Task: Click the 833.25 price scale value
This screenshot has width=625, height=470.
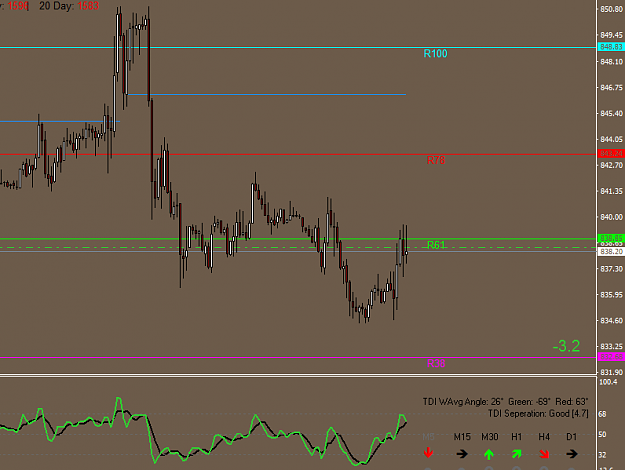Action: pyautogui.click(x=611, y=346)
